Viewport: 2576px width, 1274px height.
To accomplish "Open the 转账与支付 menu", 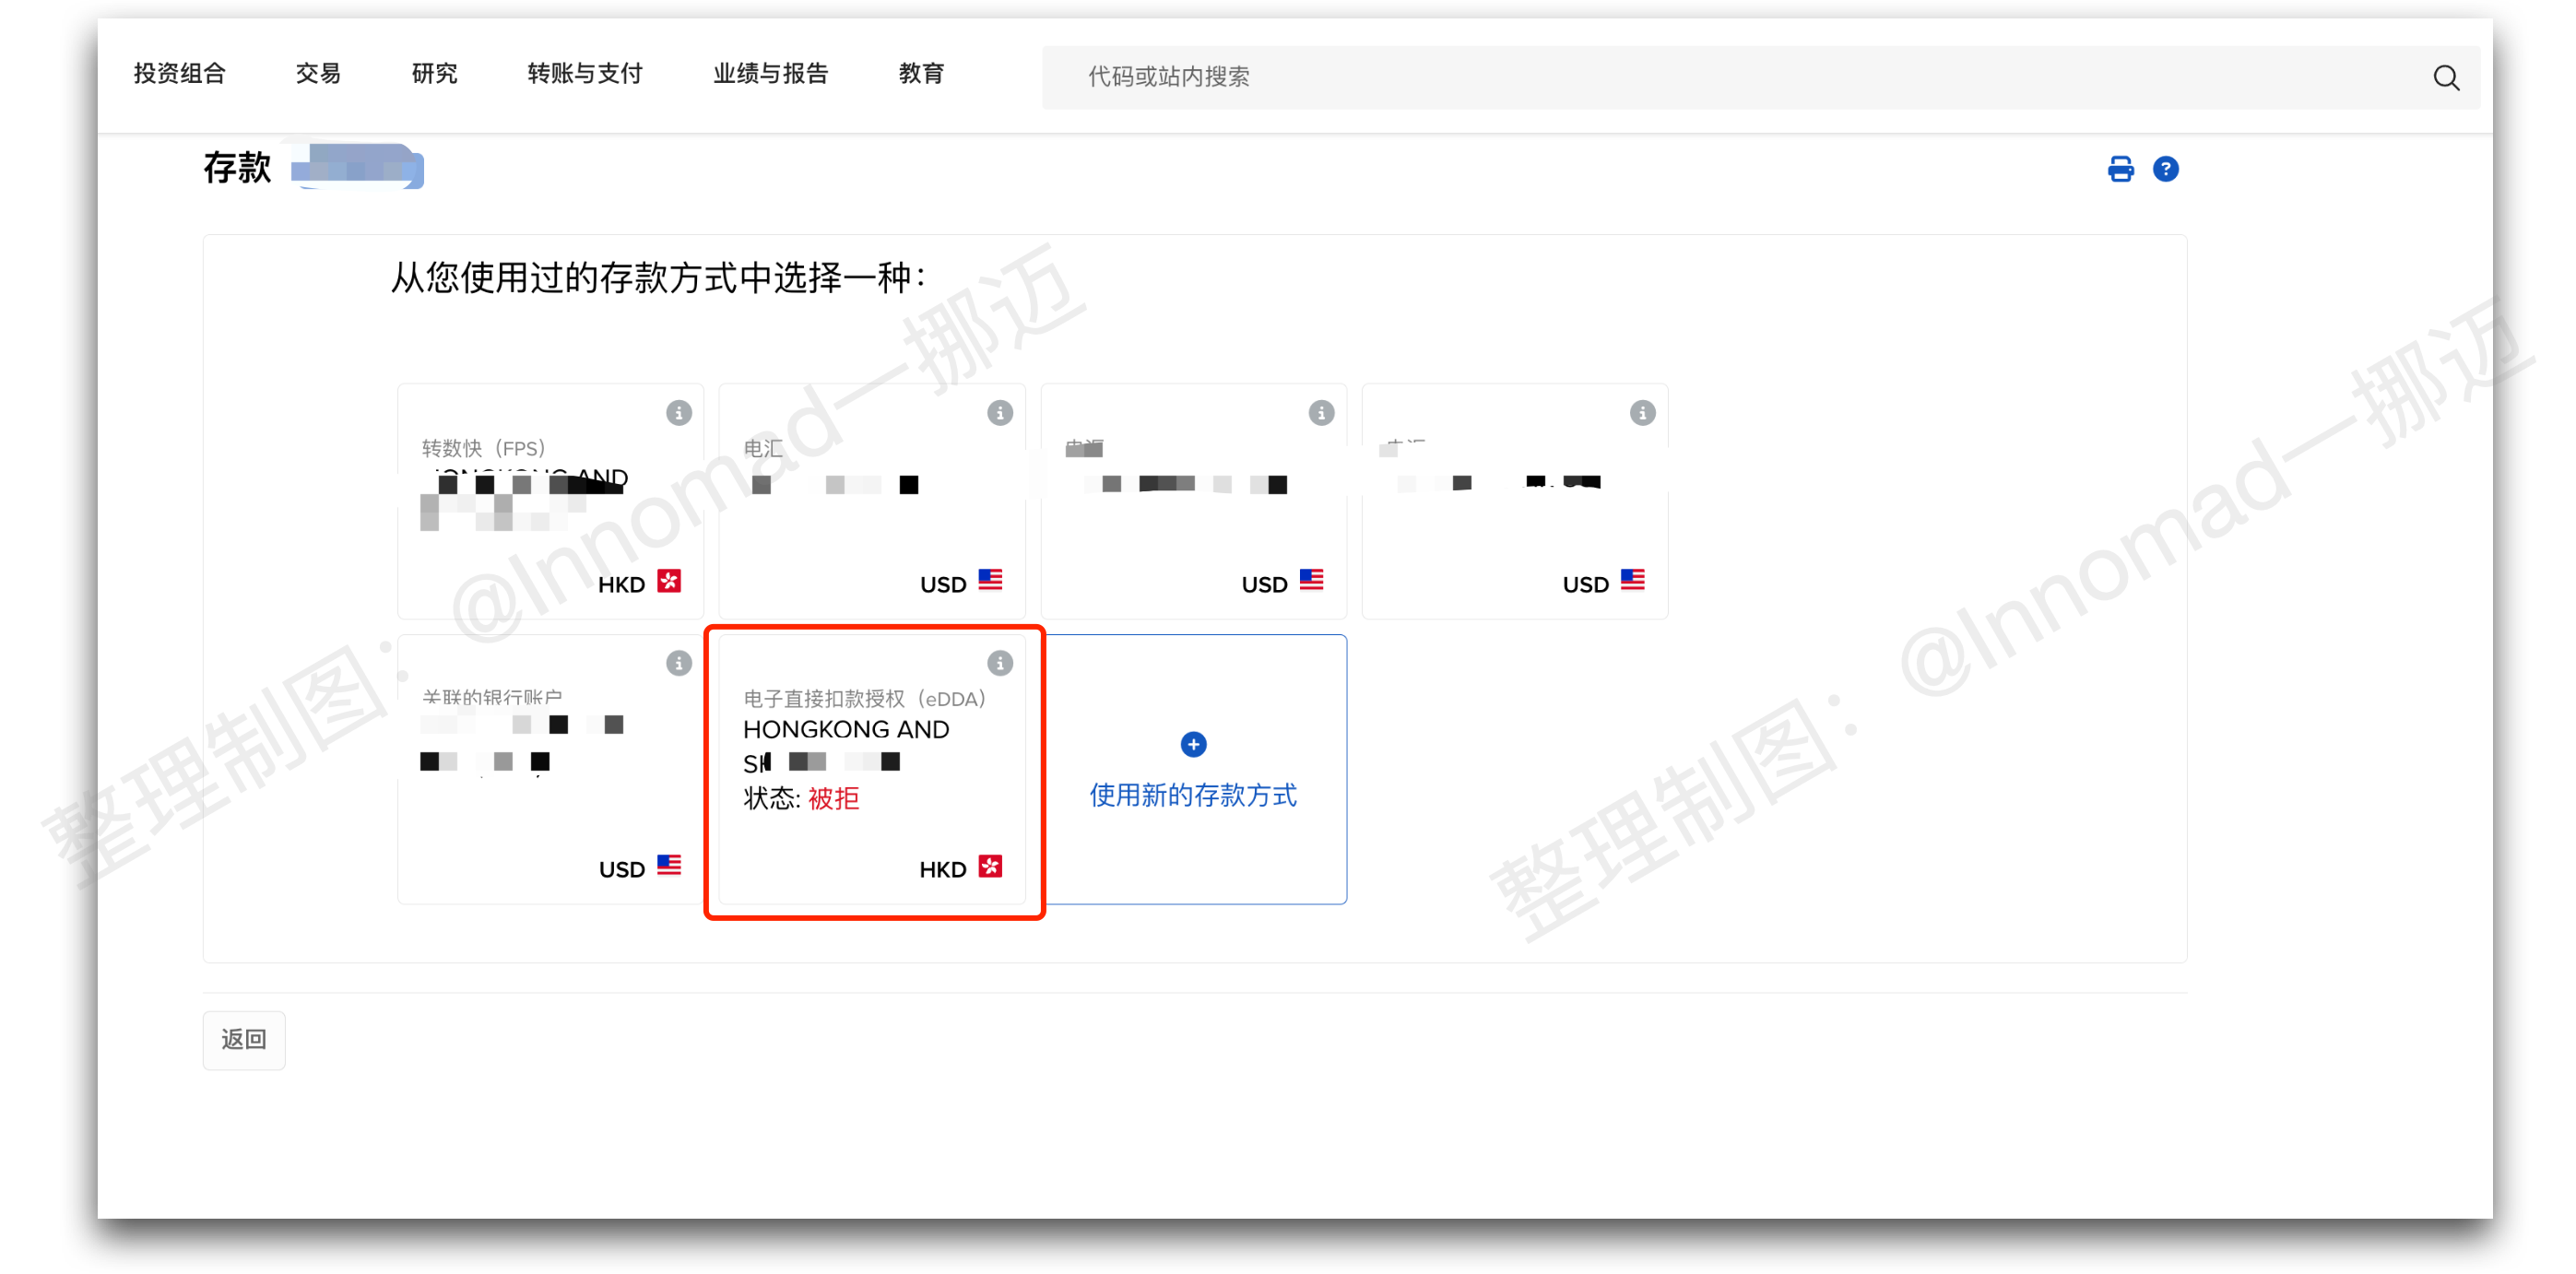I will (585, 73).
